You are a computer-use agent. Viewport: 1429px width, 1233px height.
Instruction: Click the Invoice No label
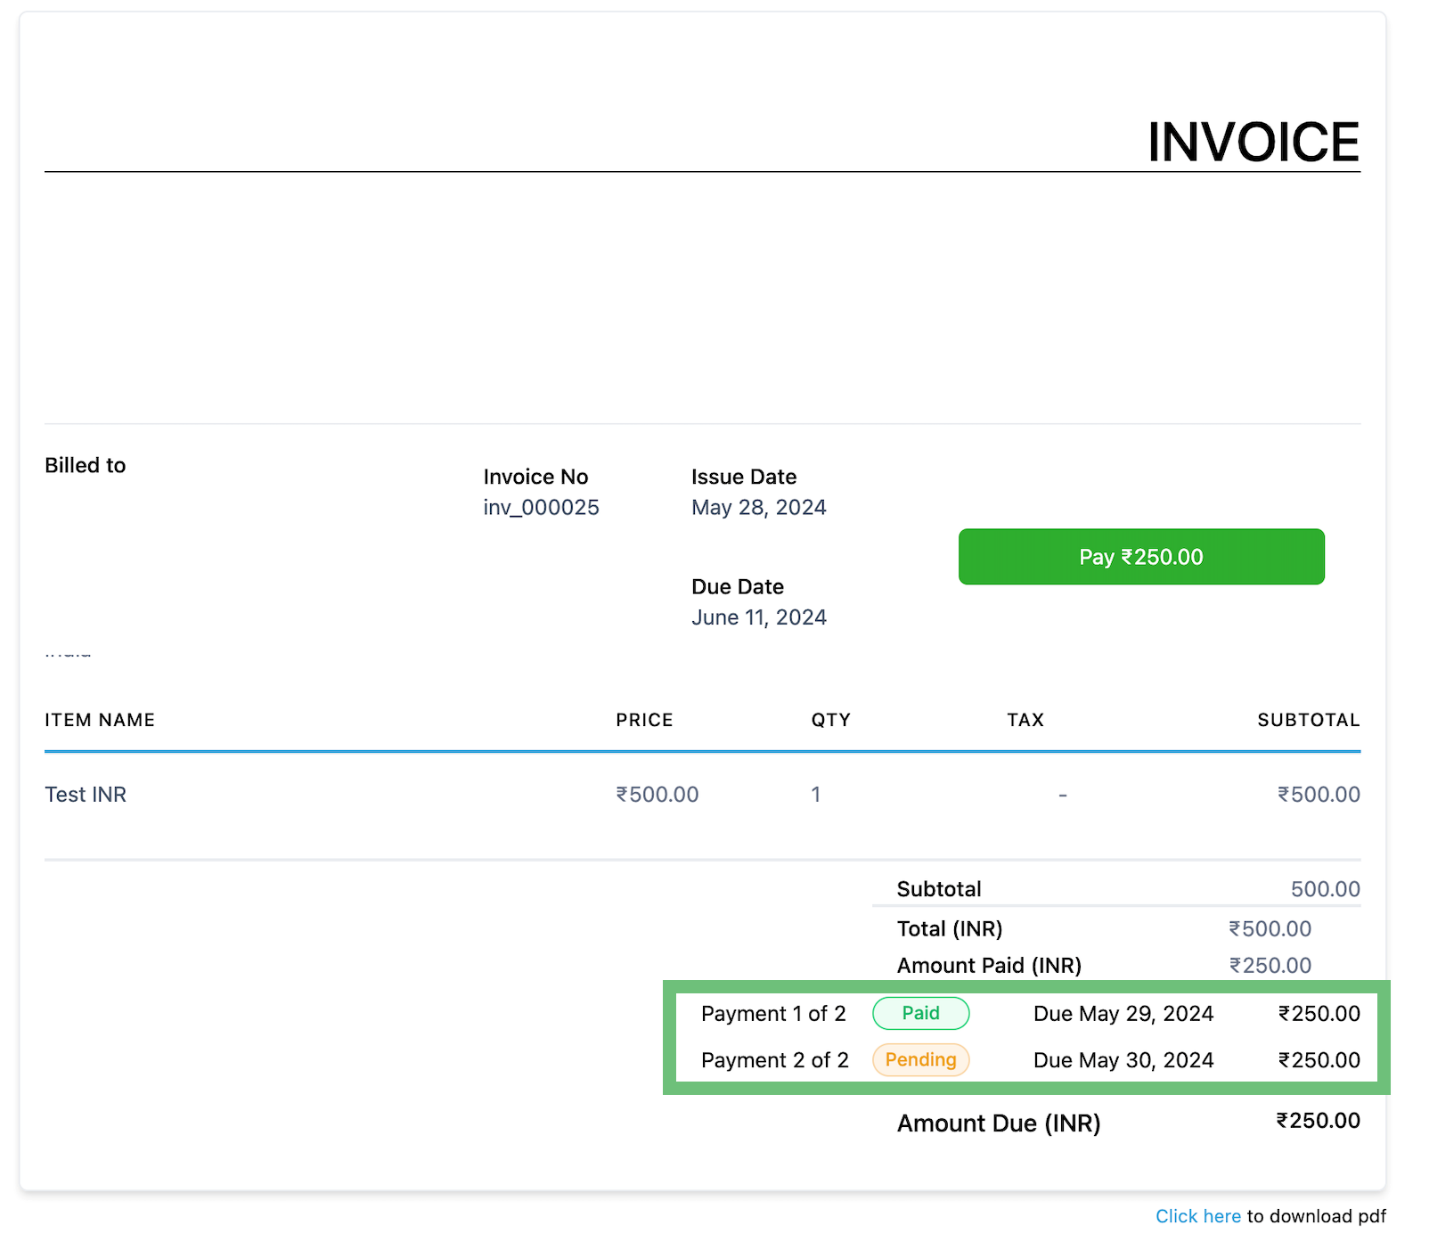click(x=536, y=477)
